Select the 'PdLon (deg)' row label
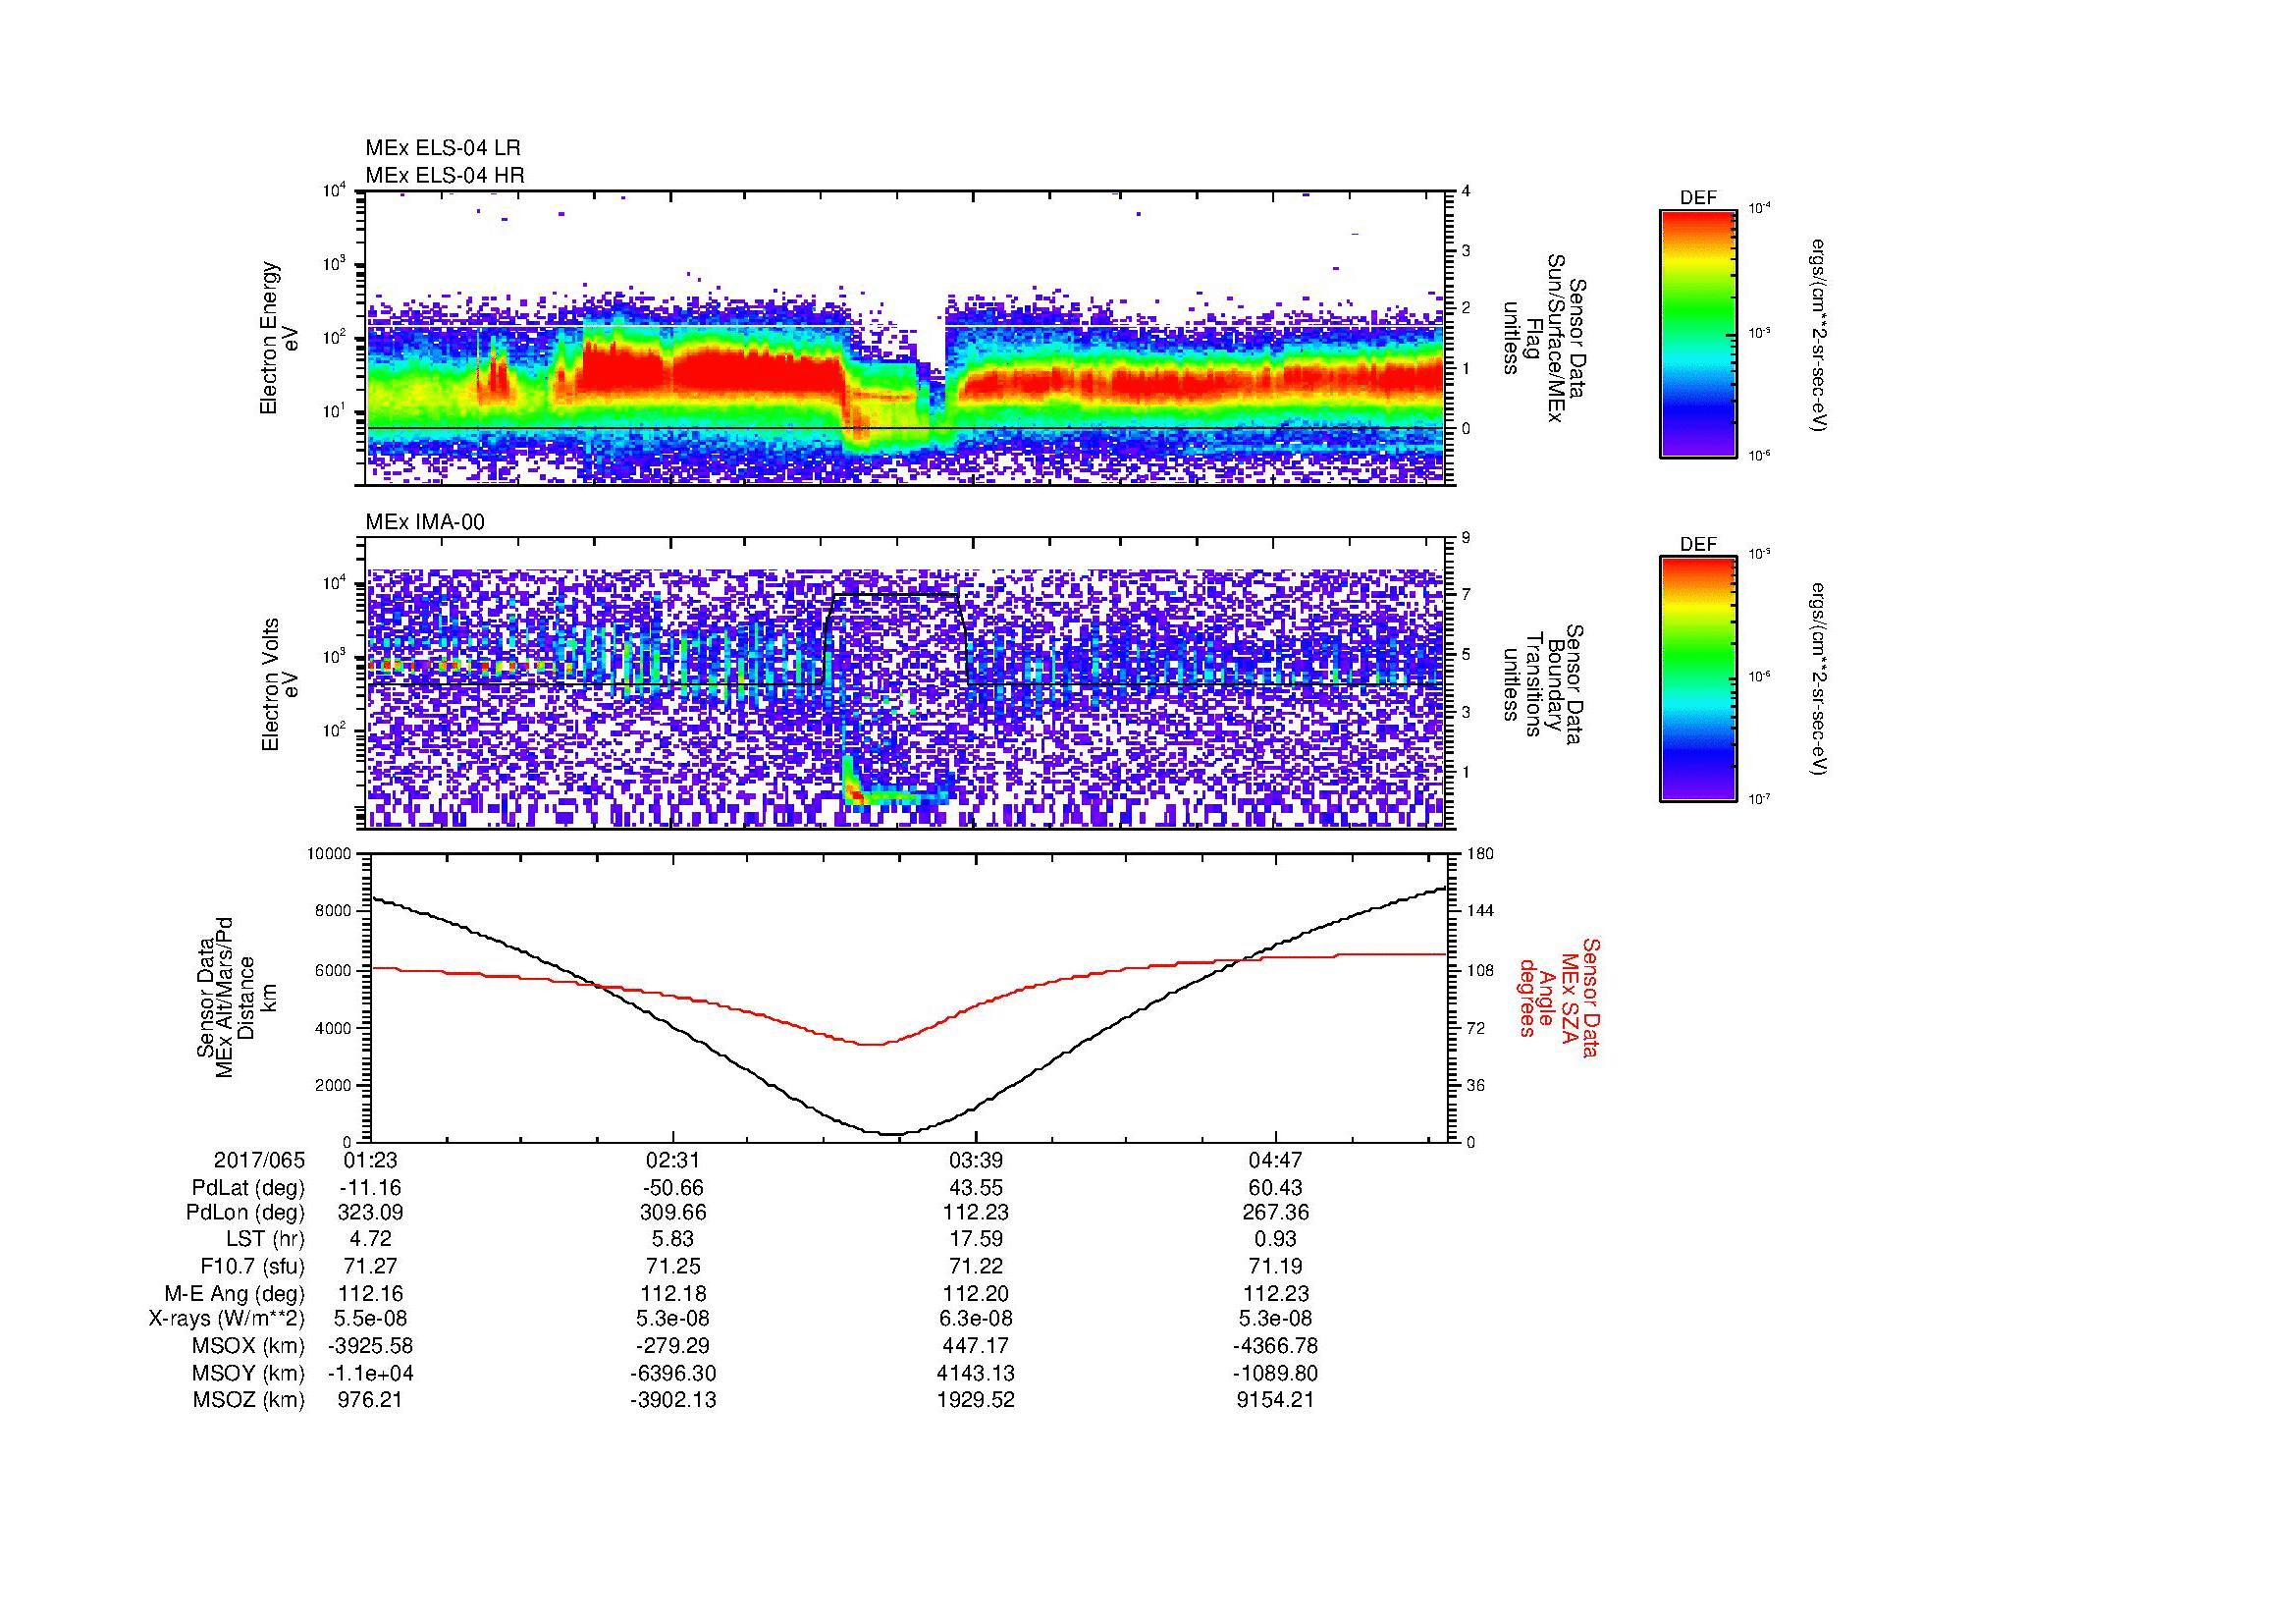 click(x=245, y=1213)
